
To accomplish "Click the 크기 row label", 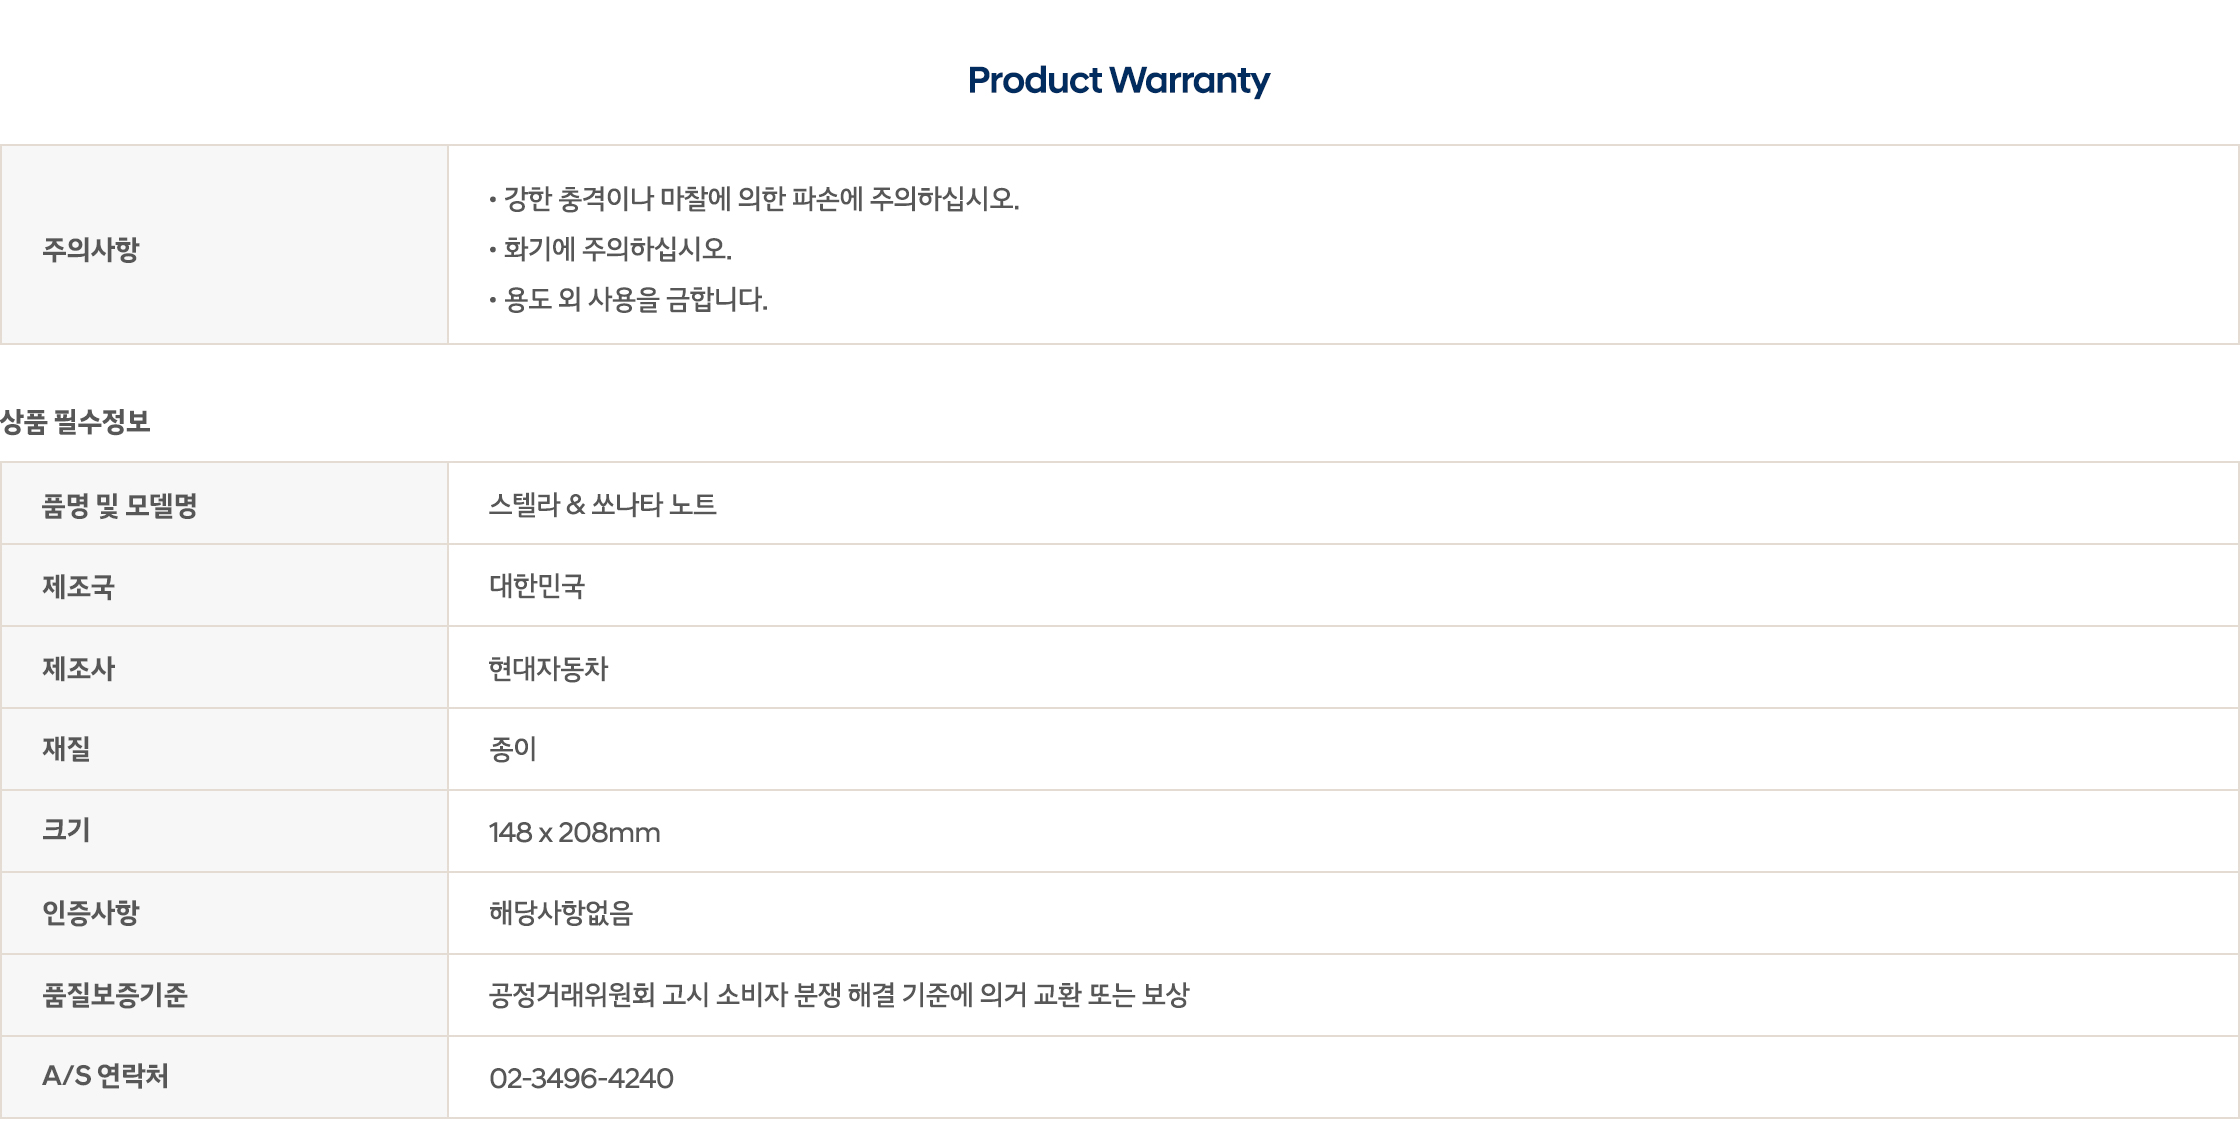I will [x=66, y=831].
